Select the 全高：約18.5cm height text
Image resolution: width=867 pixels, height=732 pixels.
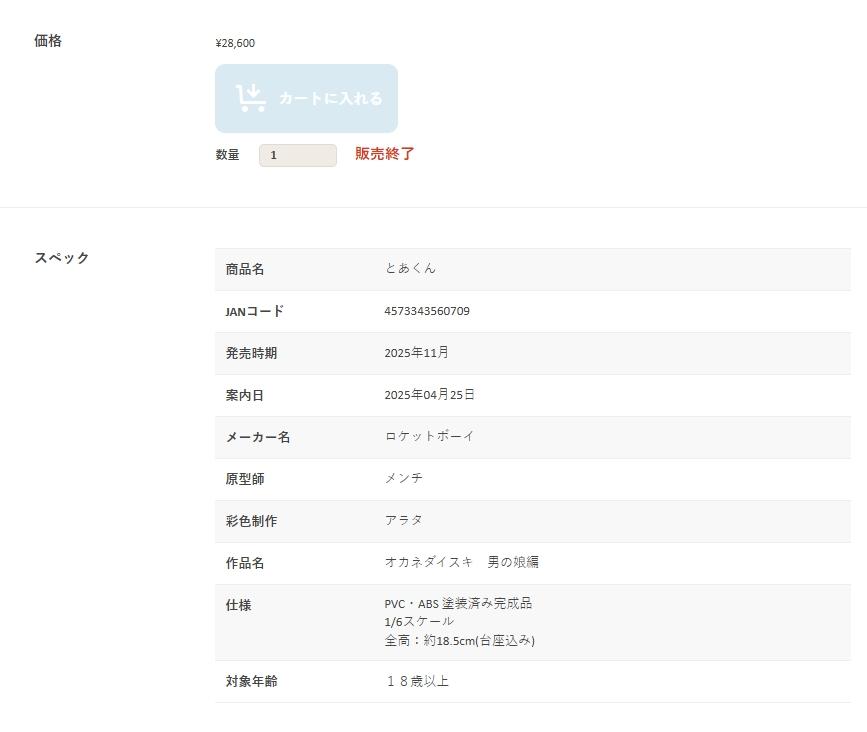coord(459,640)
